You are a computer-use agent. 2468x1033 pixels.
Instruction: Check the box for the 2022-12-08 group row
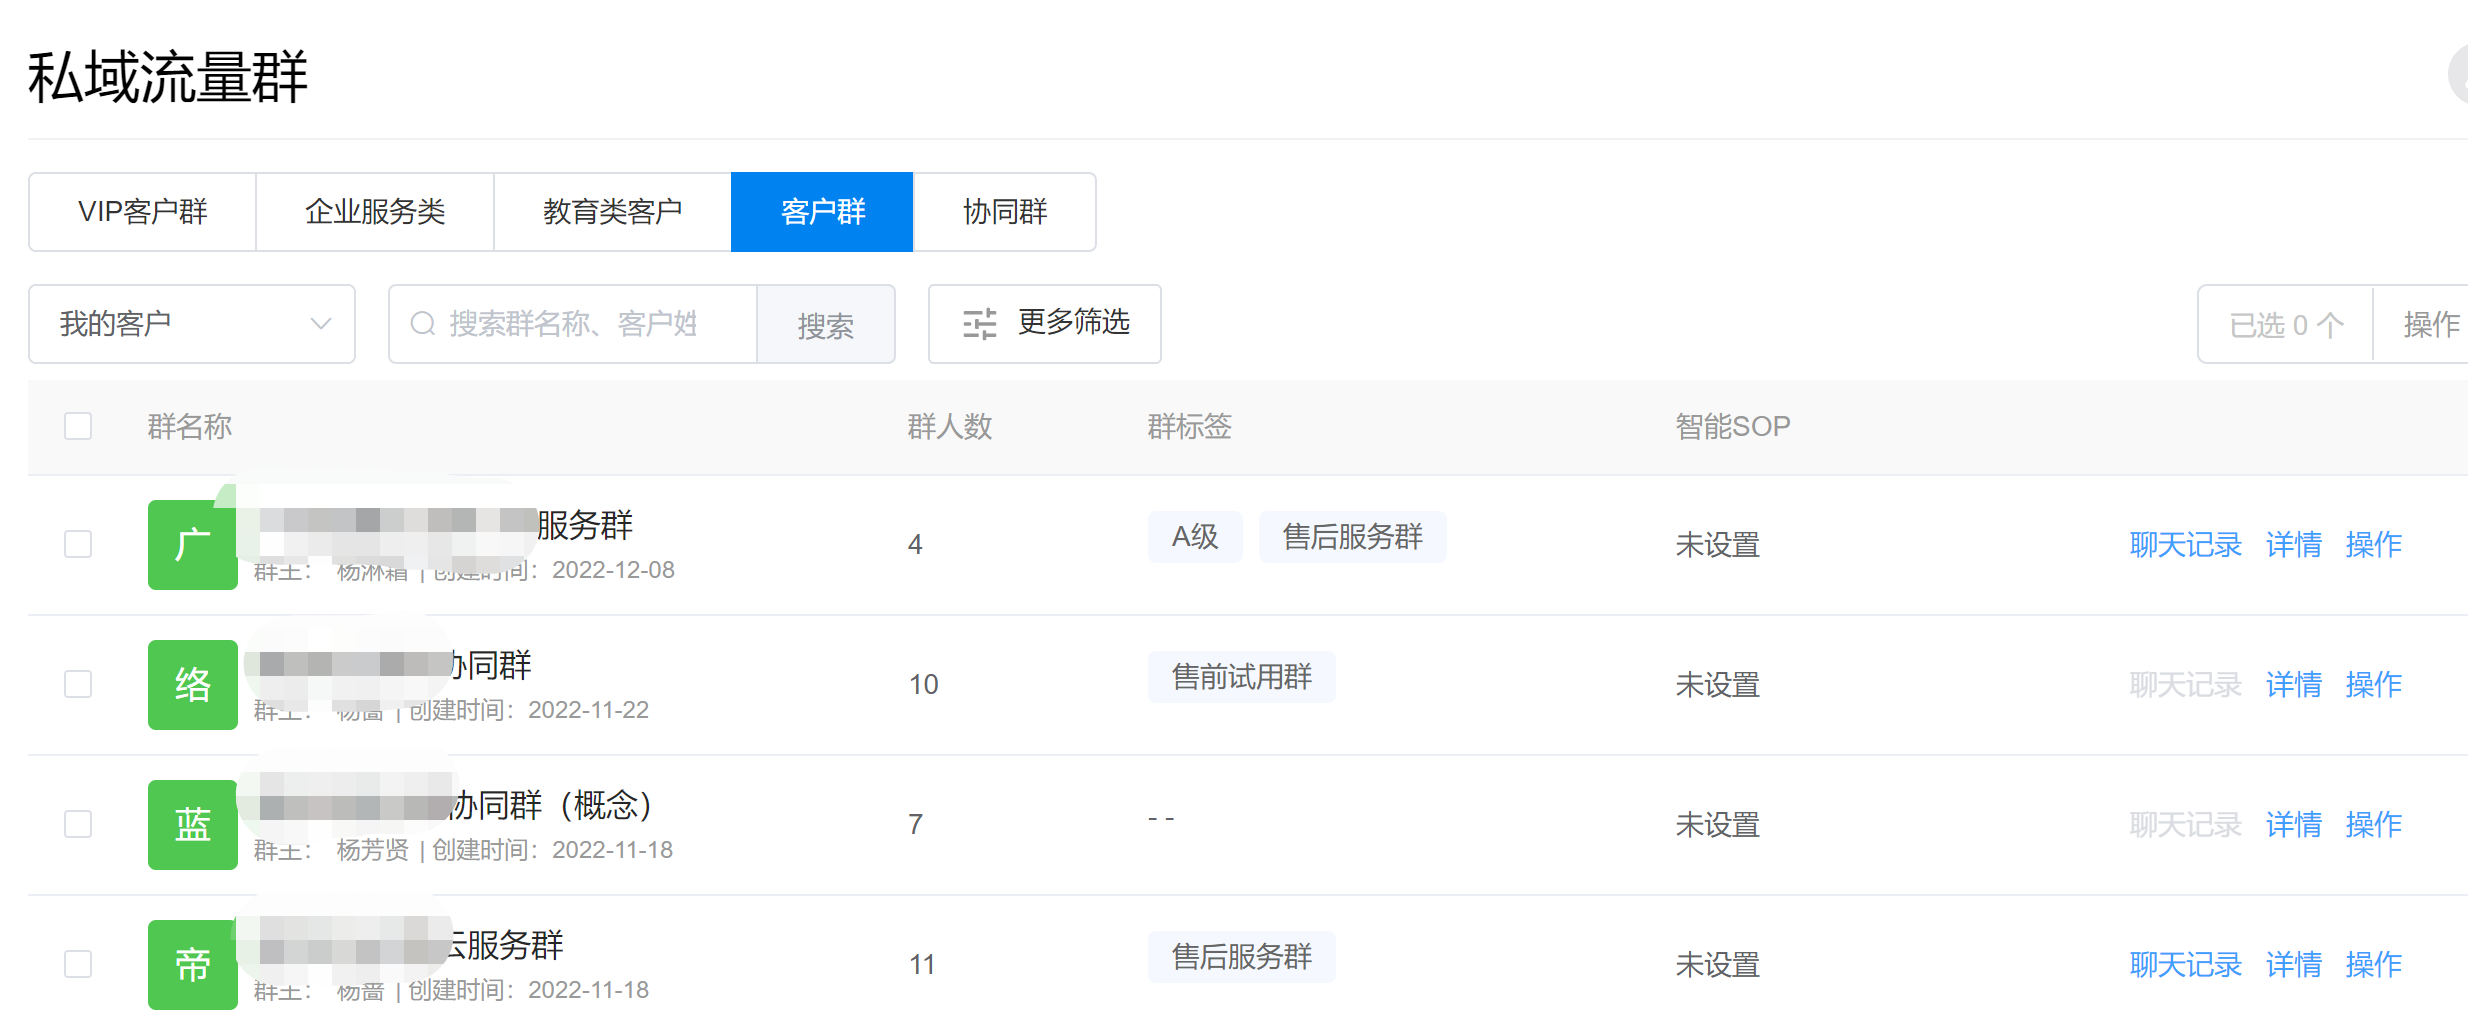point(78,544)
